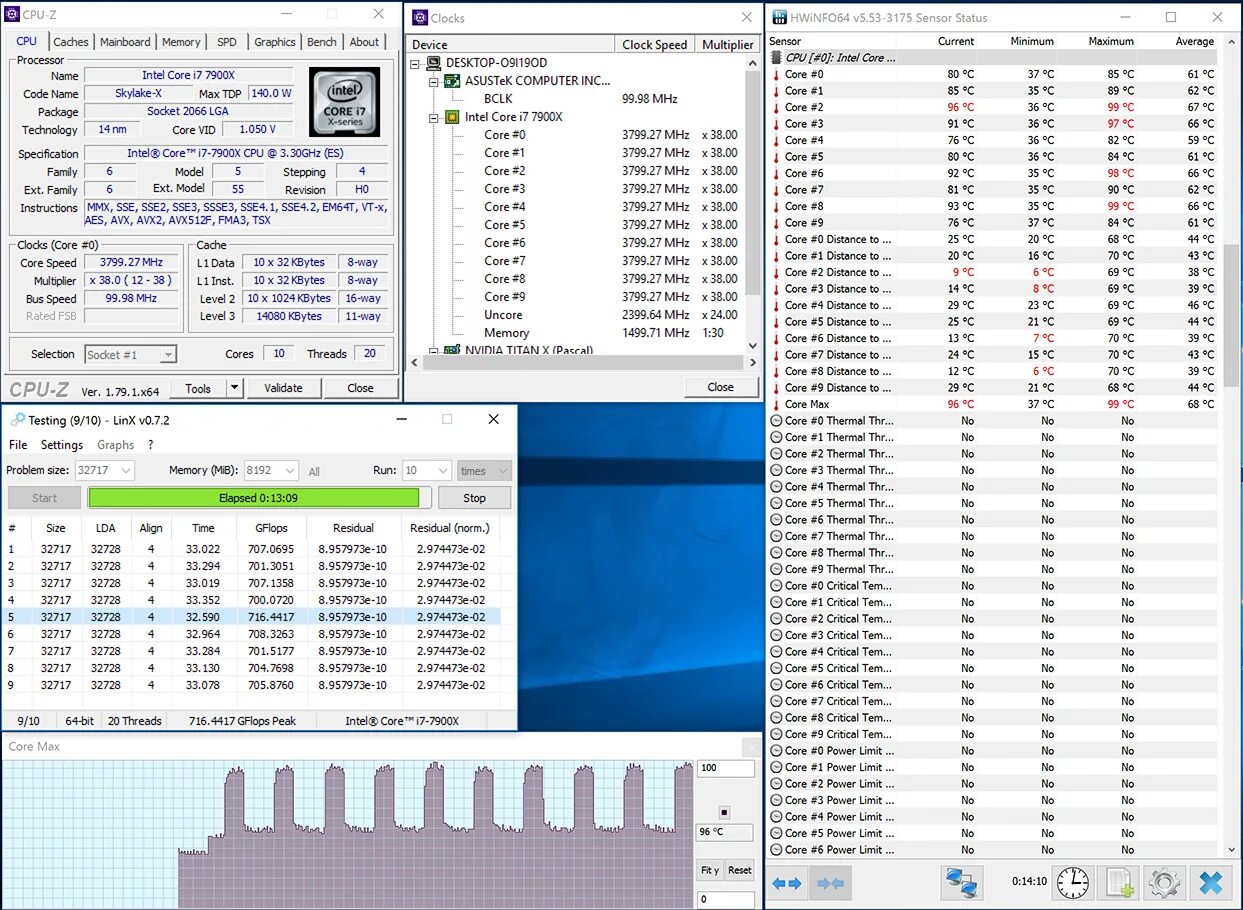
Task: Switch to the Graphics tab in CPU-Z
Action: pos(274,42)
